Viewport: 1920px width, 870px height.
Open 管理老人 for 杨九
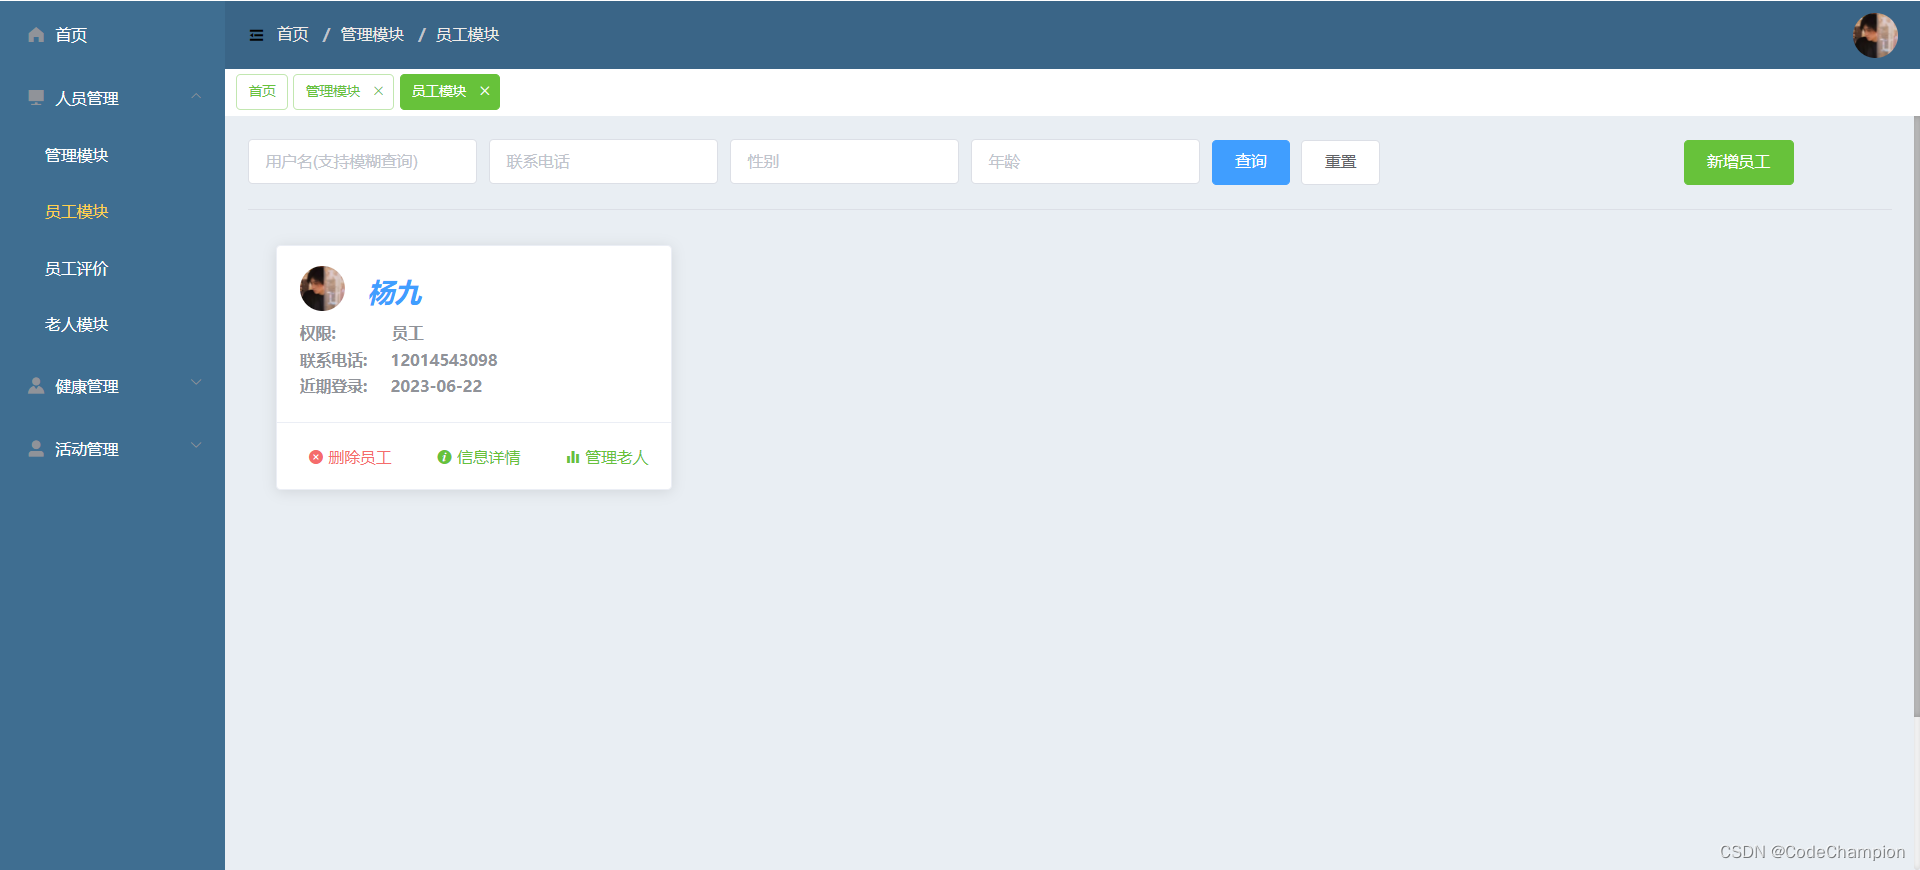[617, 457]
